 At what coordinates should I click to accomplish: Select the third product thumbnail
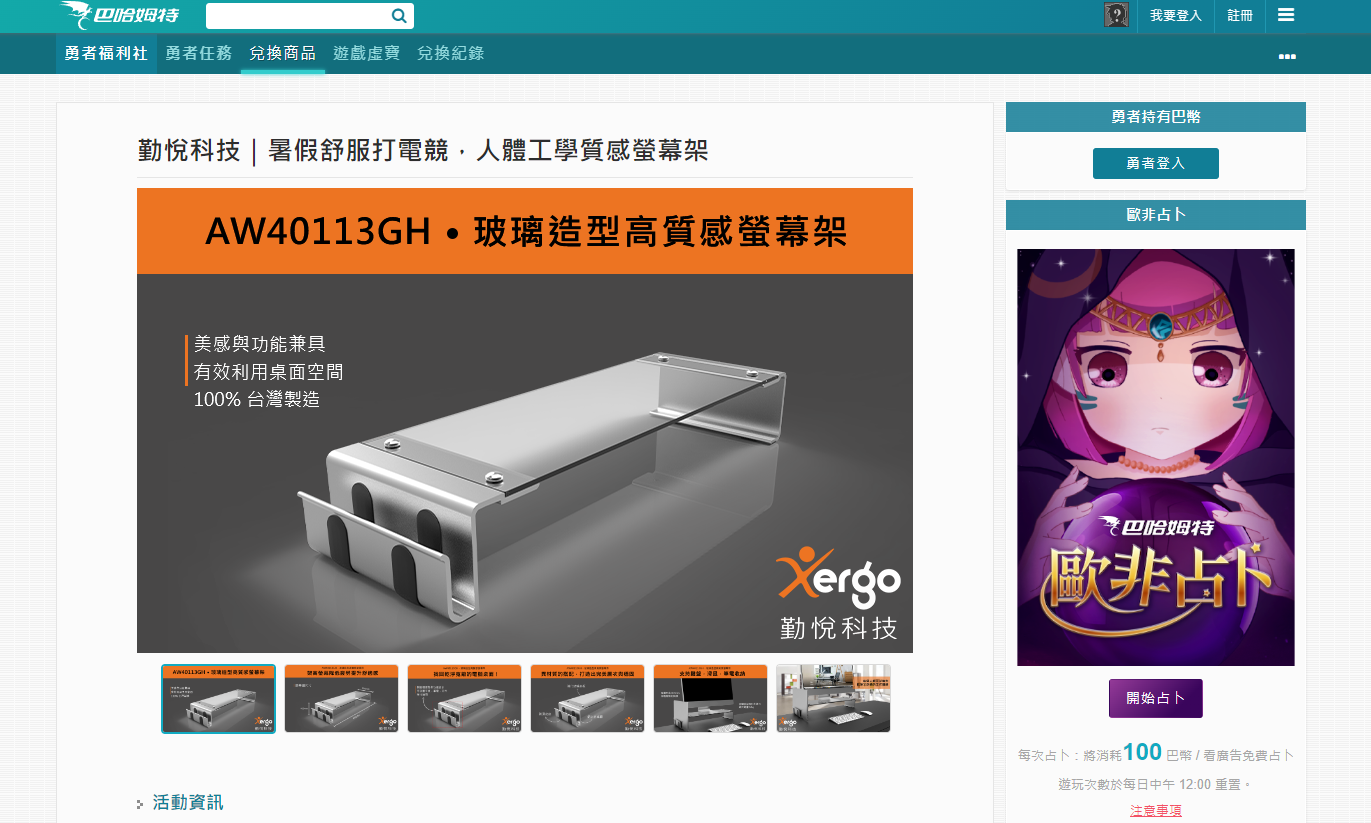464,698
